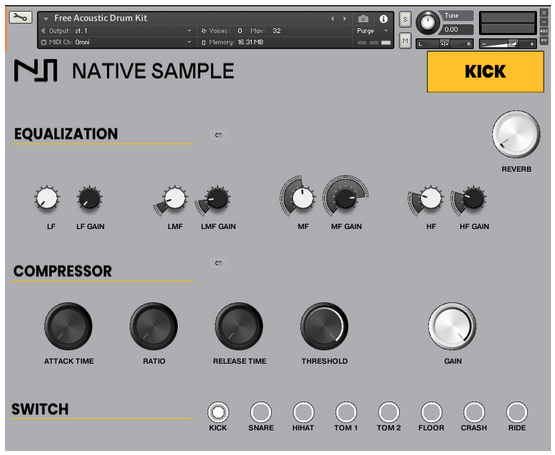Open the AUX sends icon
This screenshot has height=455, width=555.
544,32
